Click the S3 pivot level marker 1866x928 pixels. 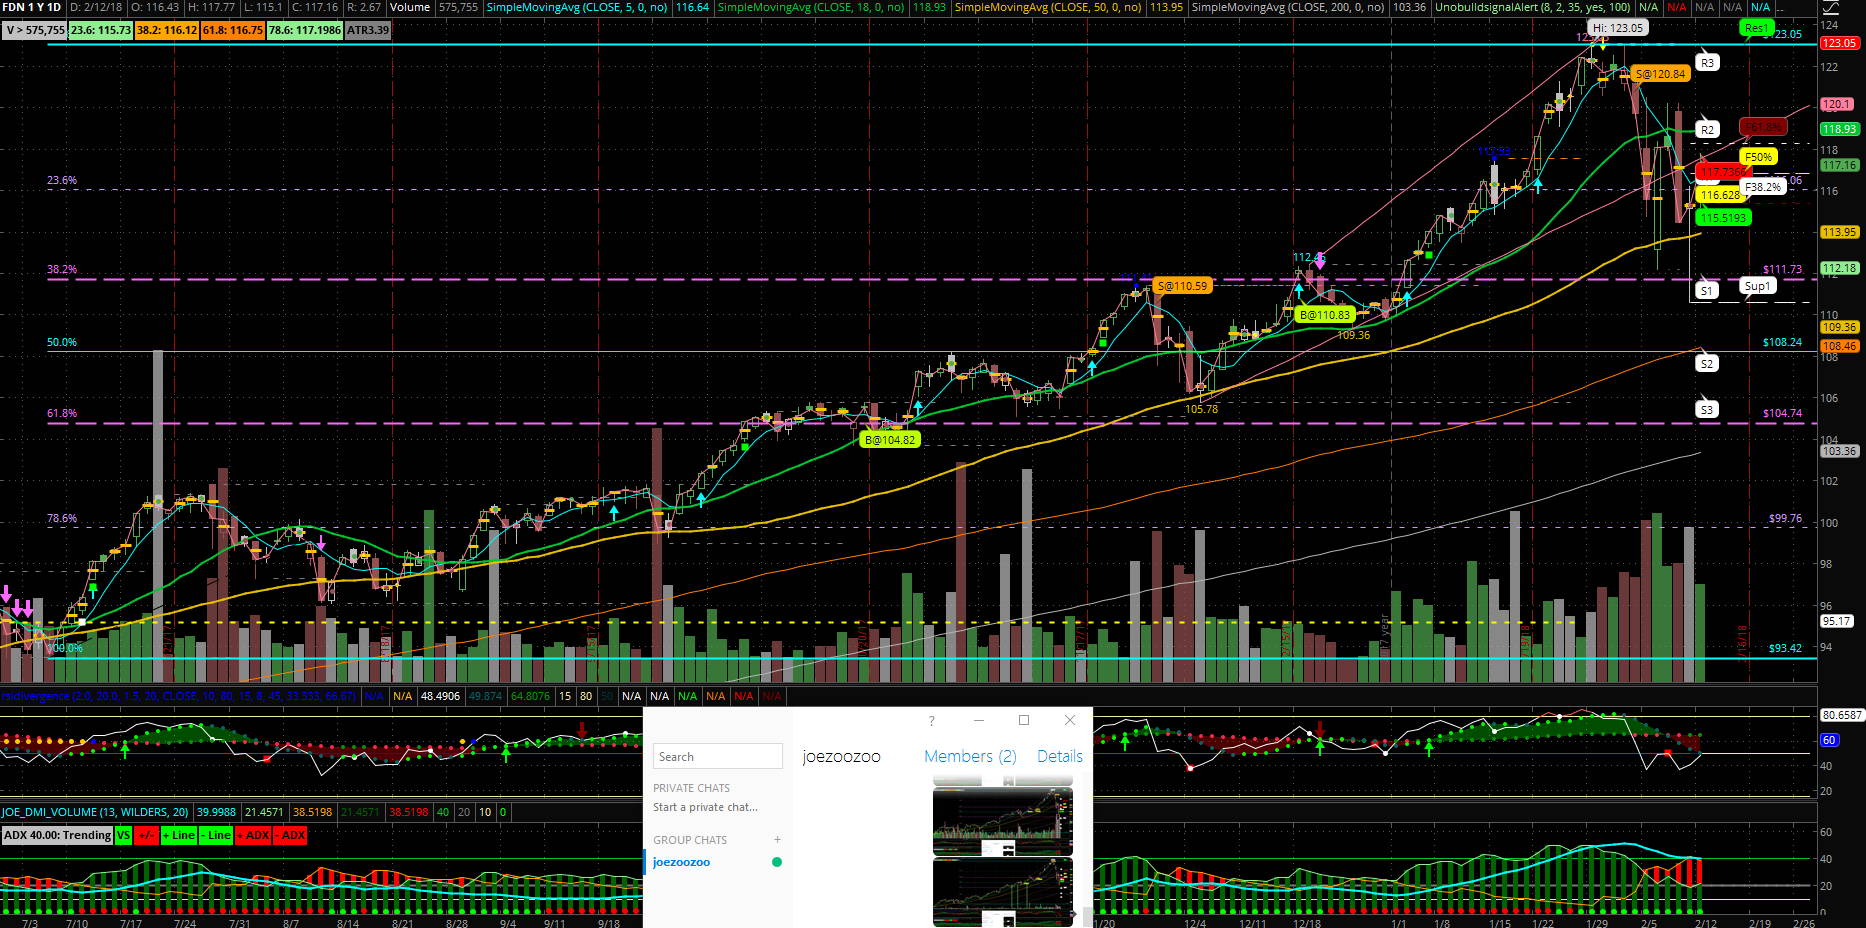(1707, 410)
